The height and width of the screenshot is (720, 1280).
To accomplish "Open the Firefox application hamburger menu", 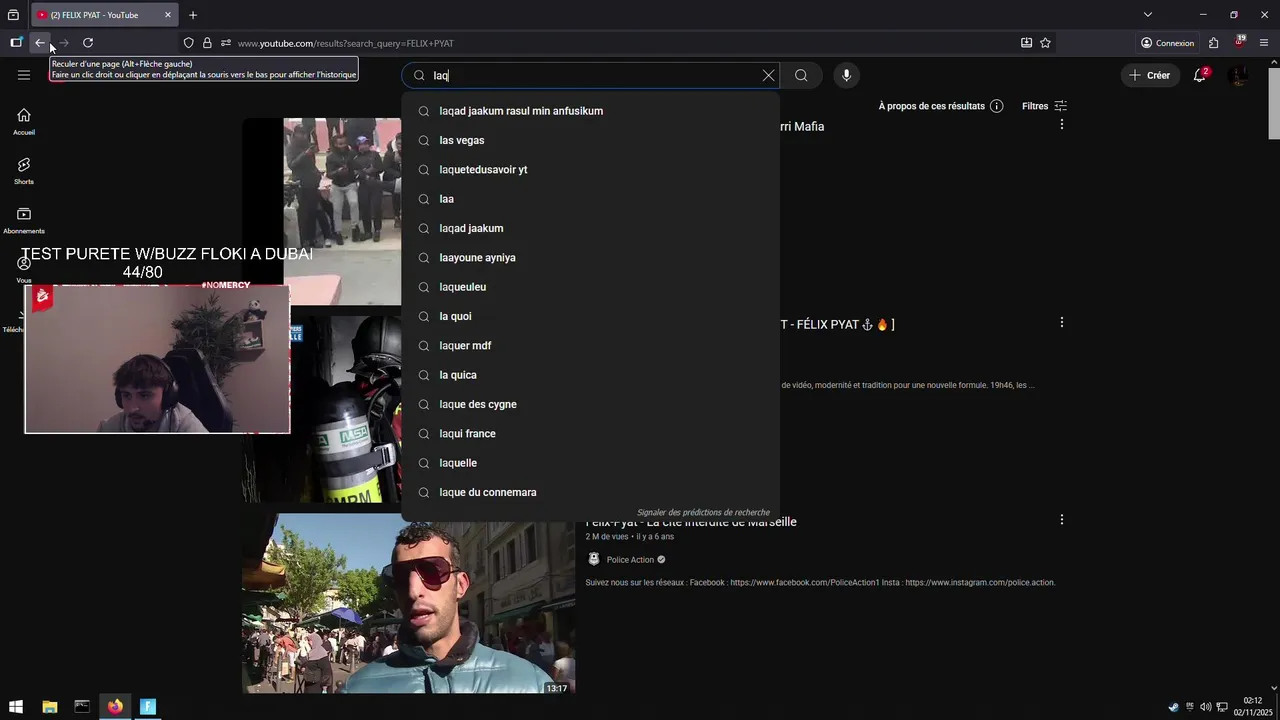I will pos(1264,43).
